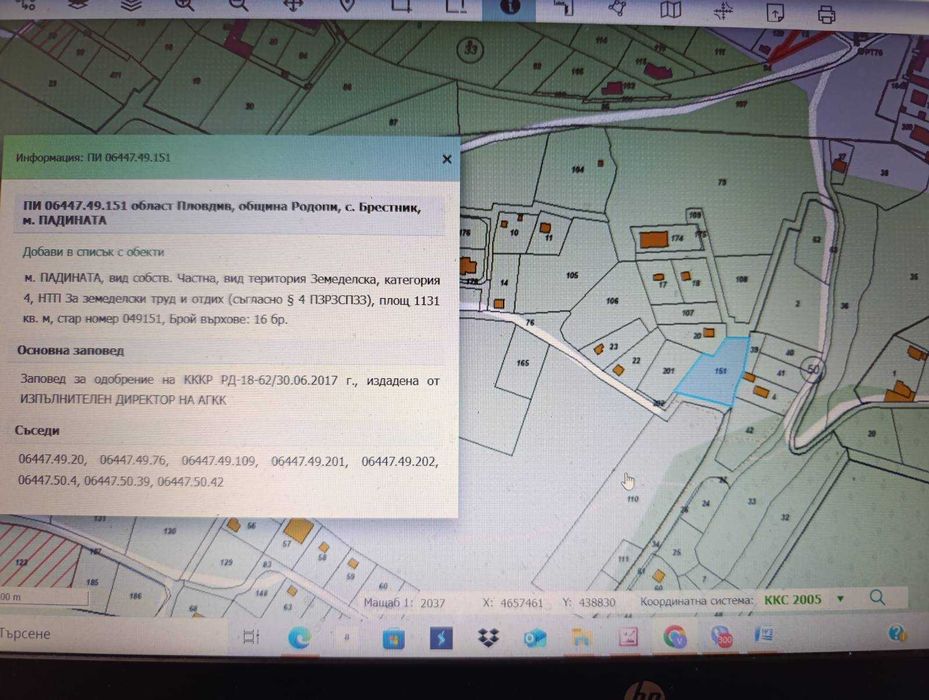
Task: Open neighbor parcel 06447.50.42
Action: tap(191, 481)
